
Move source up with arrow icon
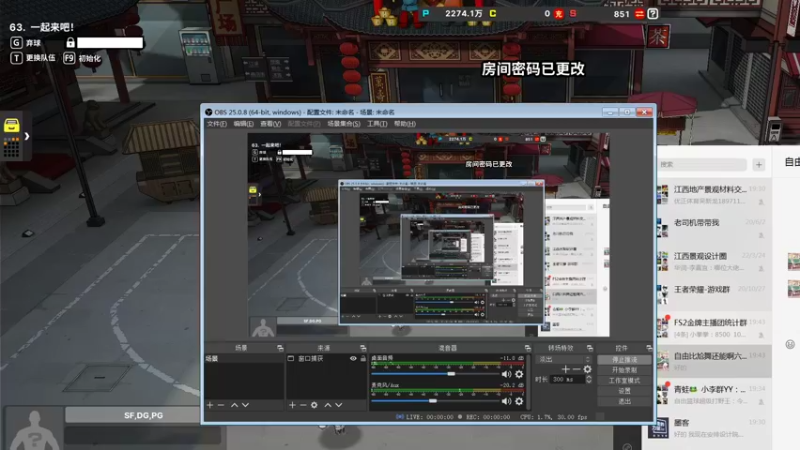coord(328,405)
